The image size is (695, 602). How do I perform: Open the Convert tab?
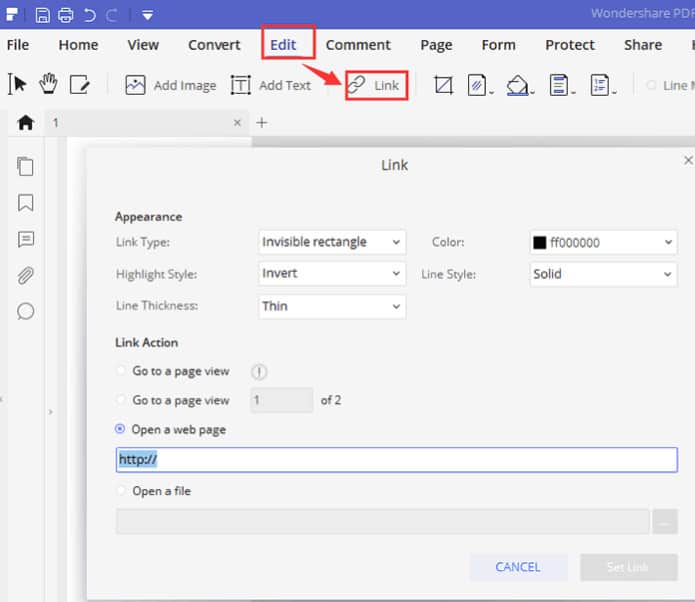(x=214, y=45)
